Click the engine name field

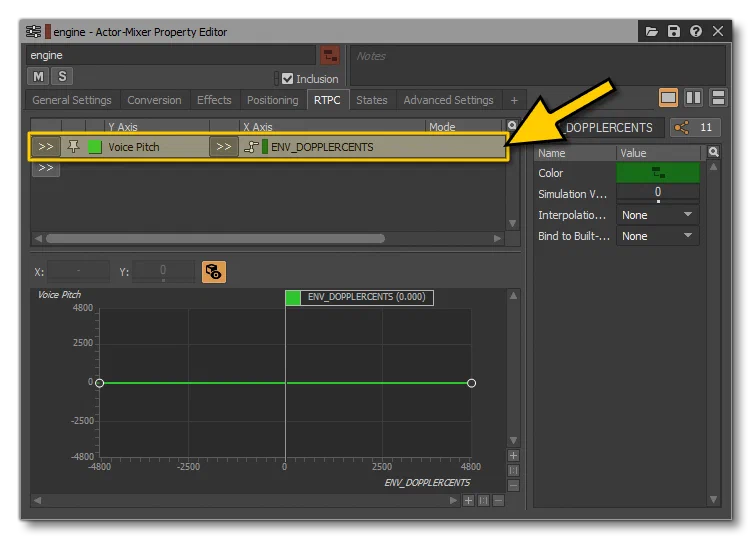point(171,55)
